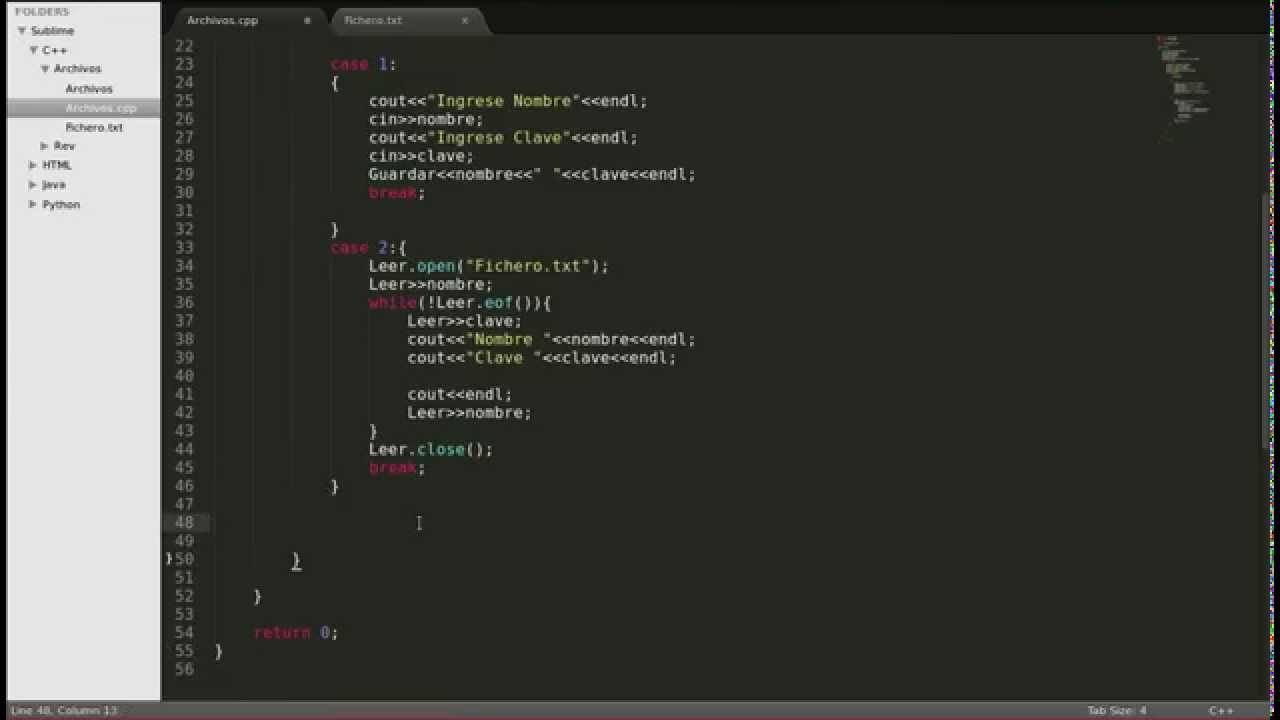
Task: Click the Line 48, Column 13 status
Action: (x=64, y=710)
